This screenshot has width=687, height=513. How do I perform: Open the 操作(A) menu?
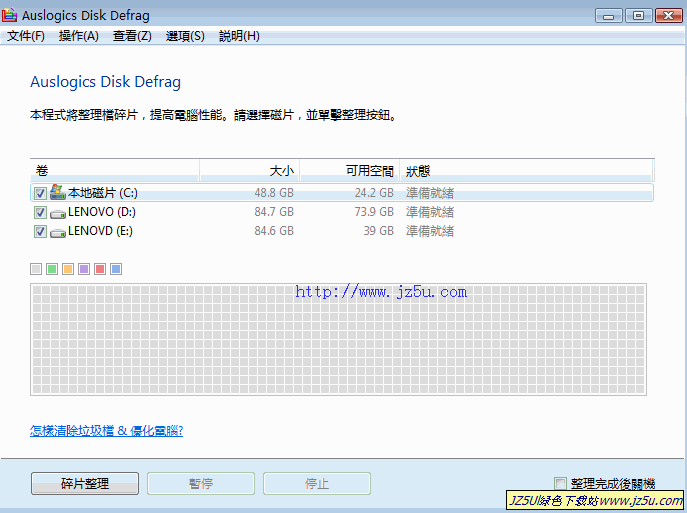point(79,36)
